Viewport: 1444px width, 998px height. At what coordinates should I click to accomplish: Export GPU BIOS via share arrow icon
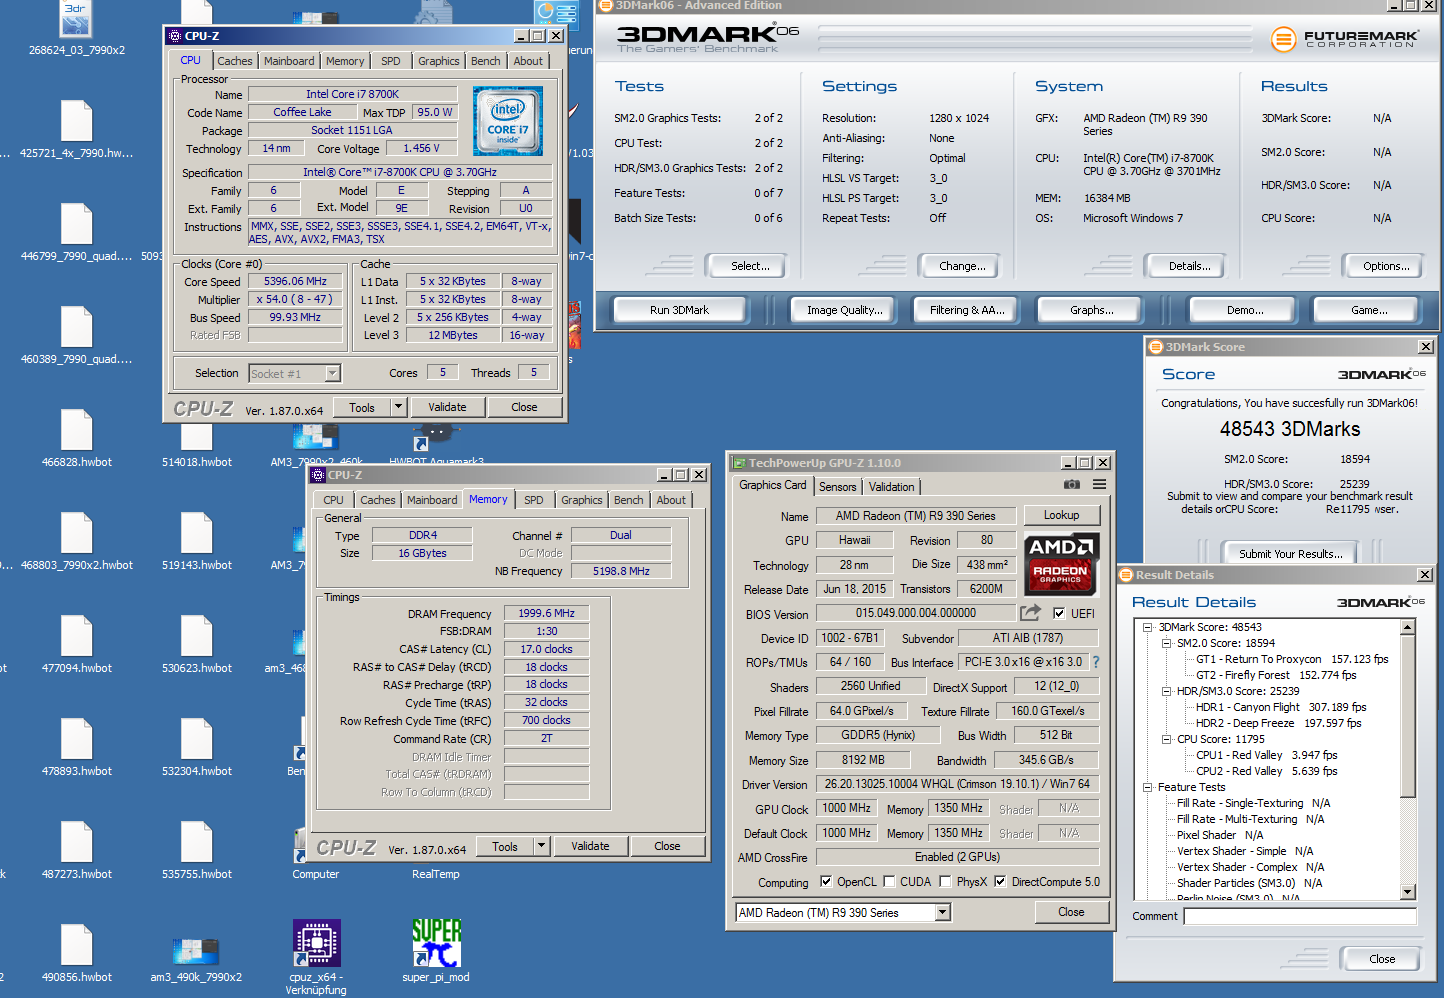[1031, 612]
